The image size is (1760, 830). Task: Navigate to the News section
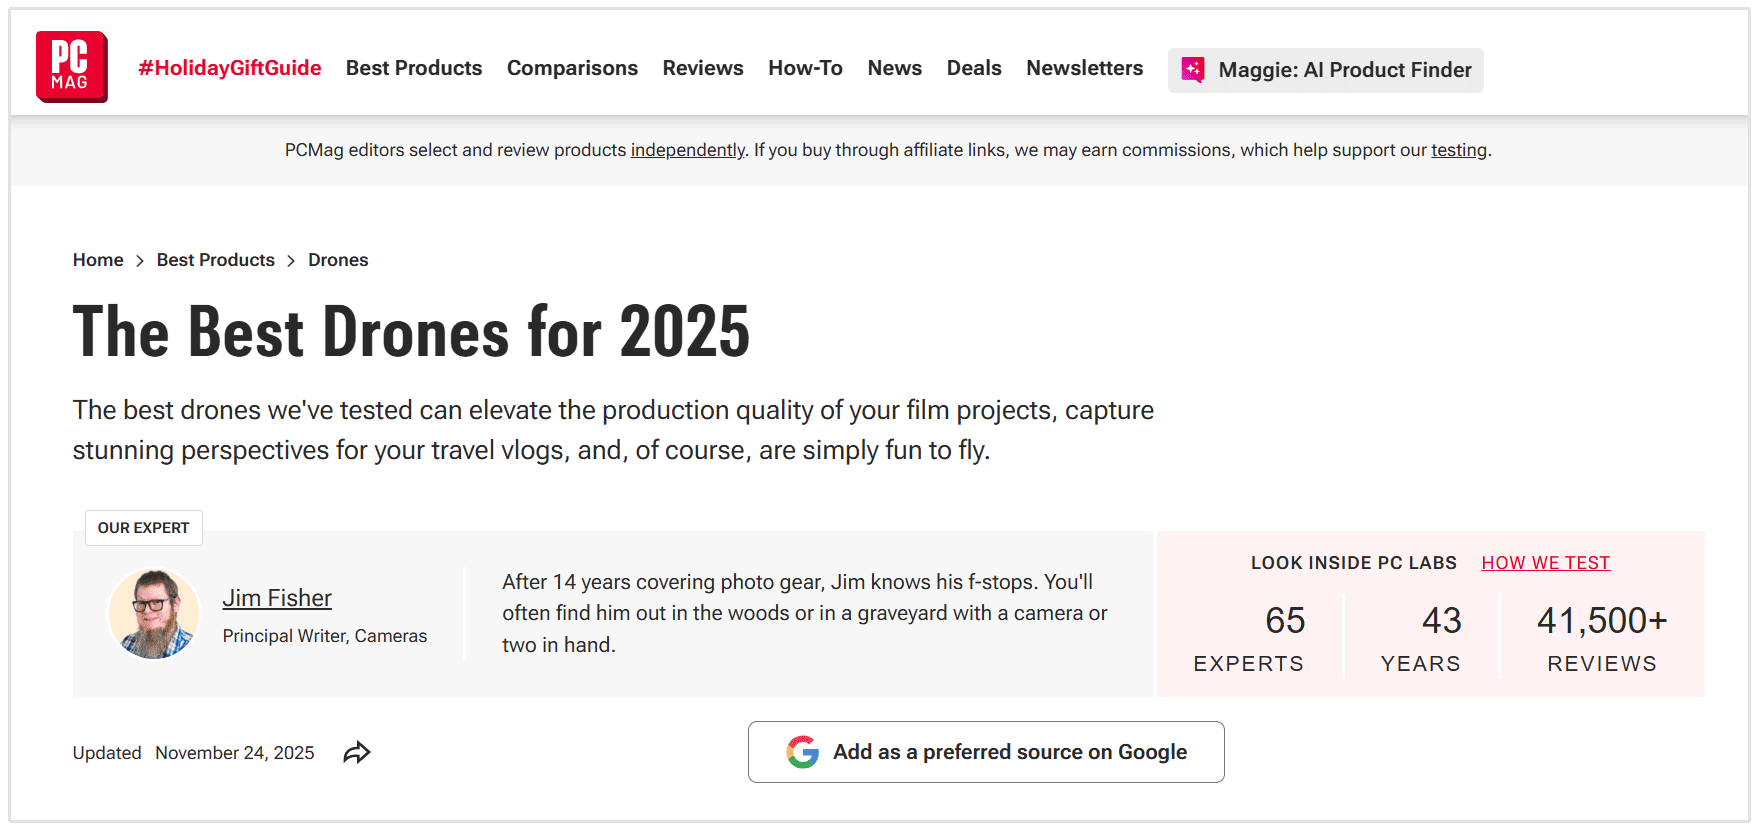tap(895, 68)
